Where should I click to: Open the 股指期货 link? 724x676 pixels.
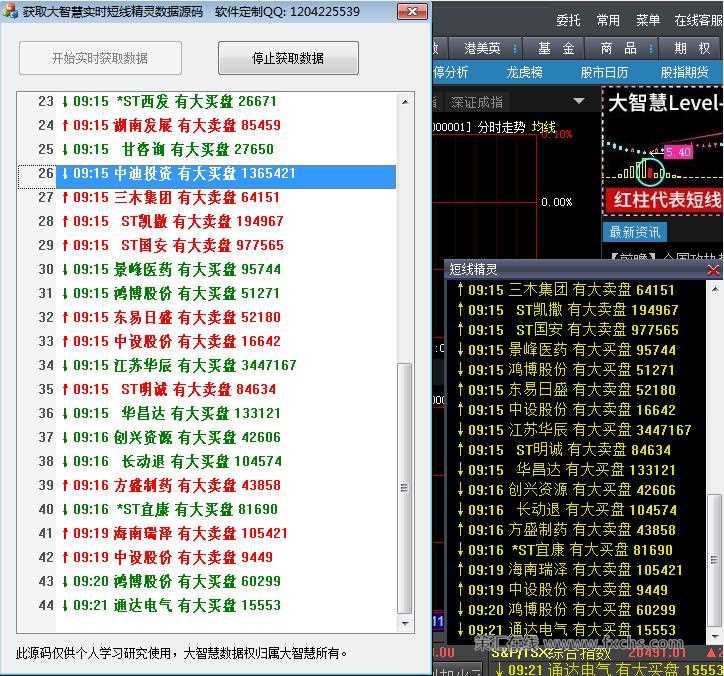pos(684,72)
